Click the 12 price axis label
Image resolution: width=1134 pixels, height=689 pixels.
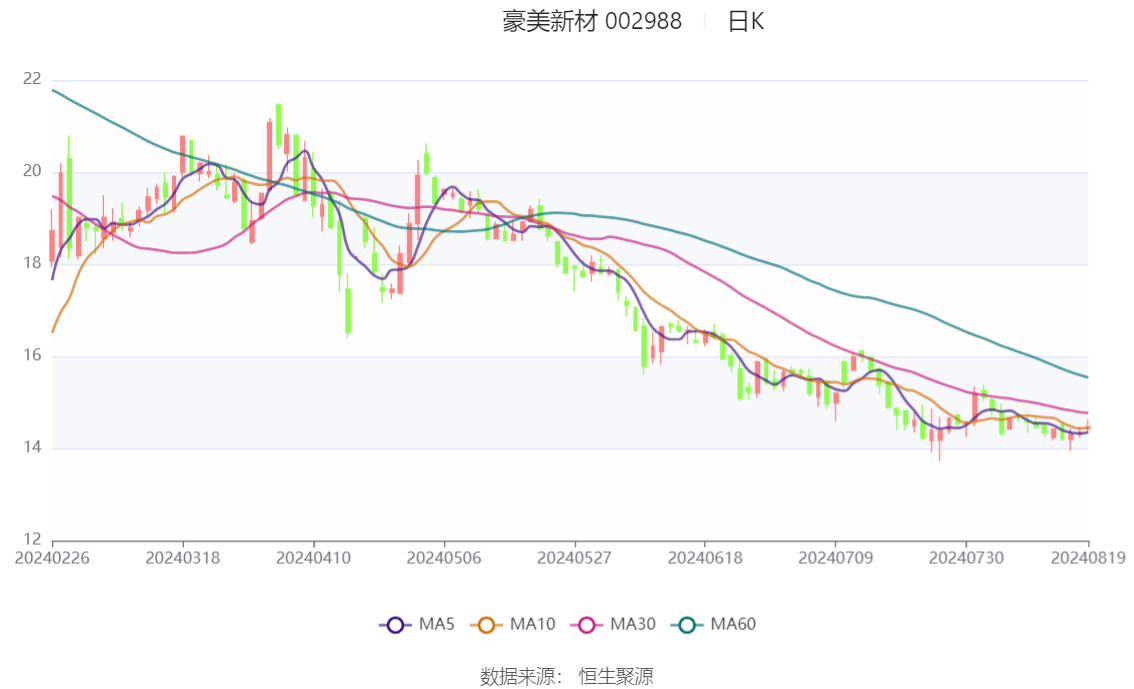[33, 539]
